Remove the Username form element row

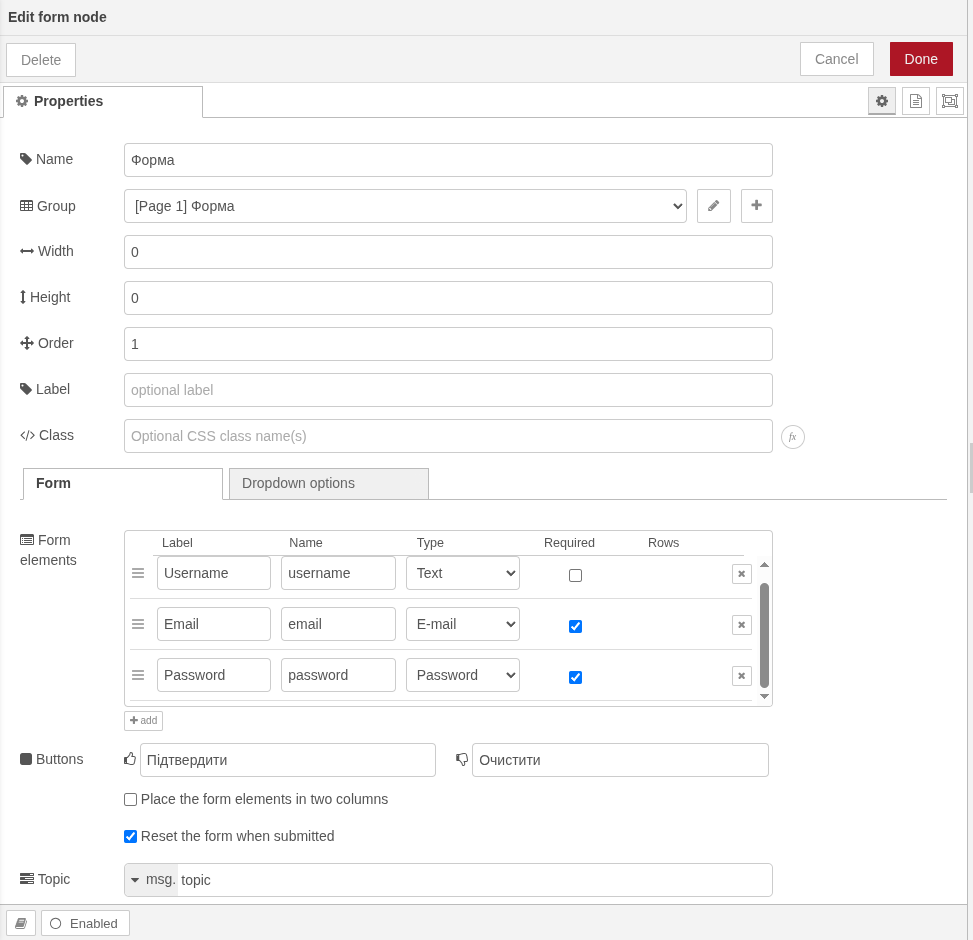coord(741,574)
